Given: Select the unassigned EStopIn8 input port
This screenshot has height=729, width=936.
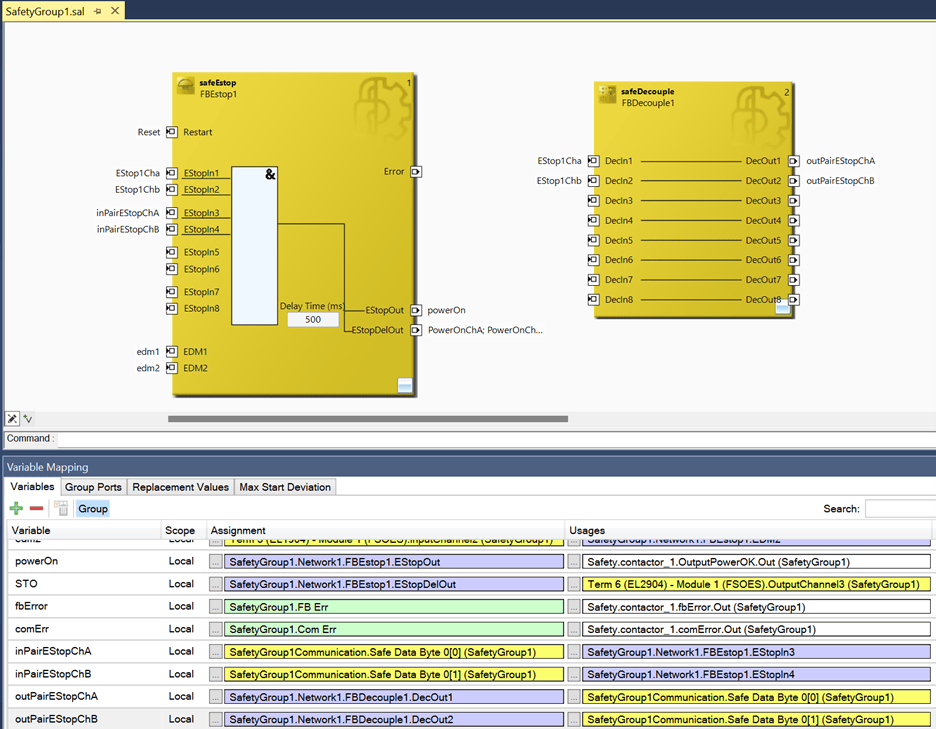Looking at the screenshot, I should (172, 308).
